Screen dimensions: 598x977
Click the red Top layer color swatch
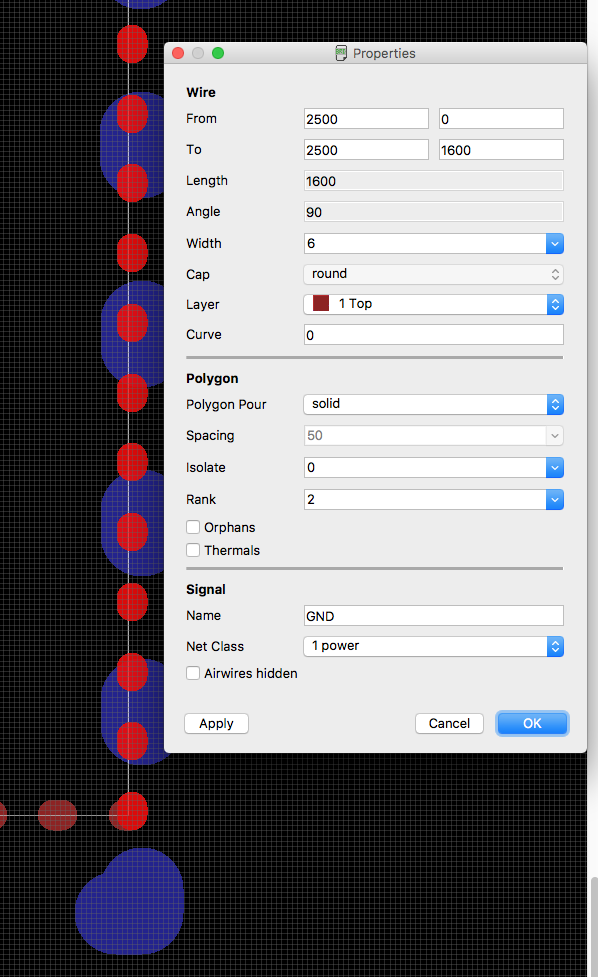click(x=321, y=303)
